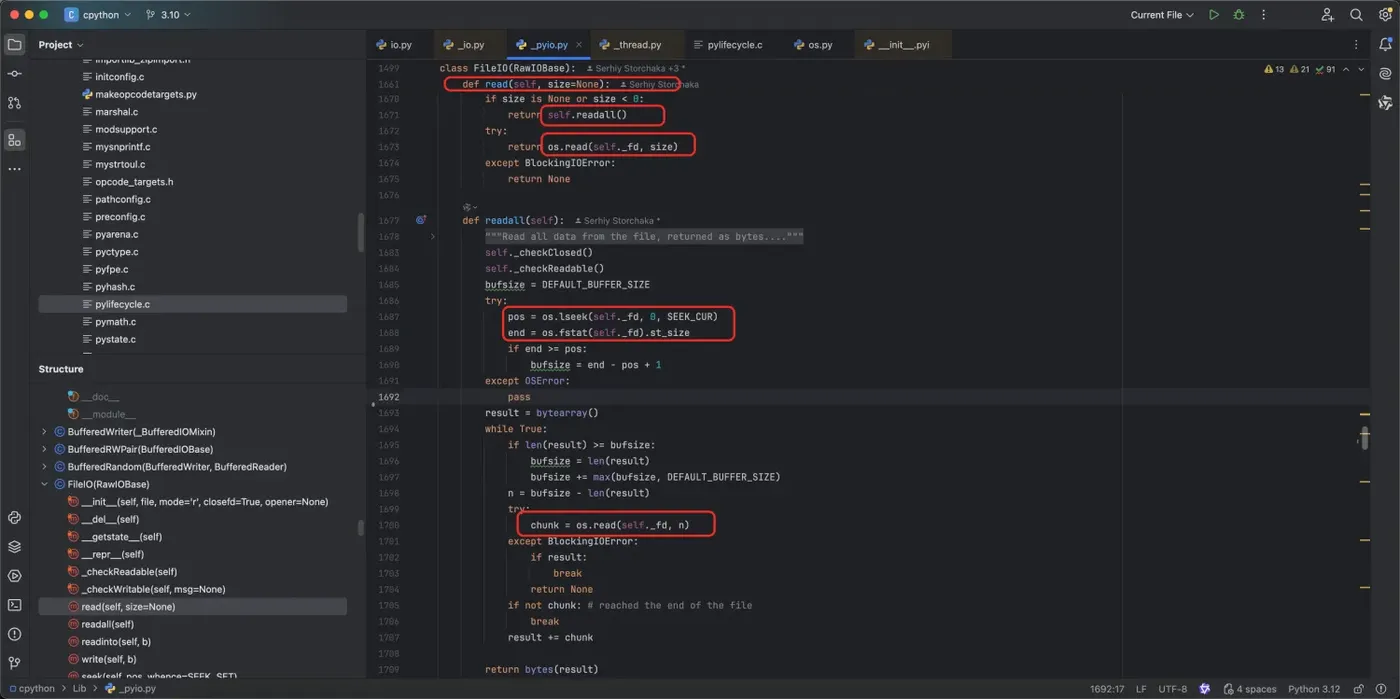Change the 4 spaces indent setting
The width and height of the screenshot is (1400, 699).
pyautogui.click(x=1250, y=689)
